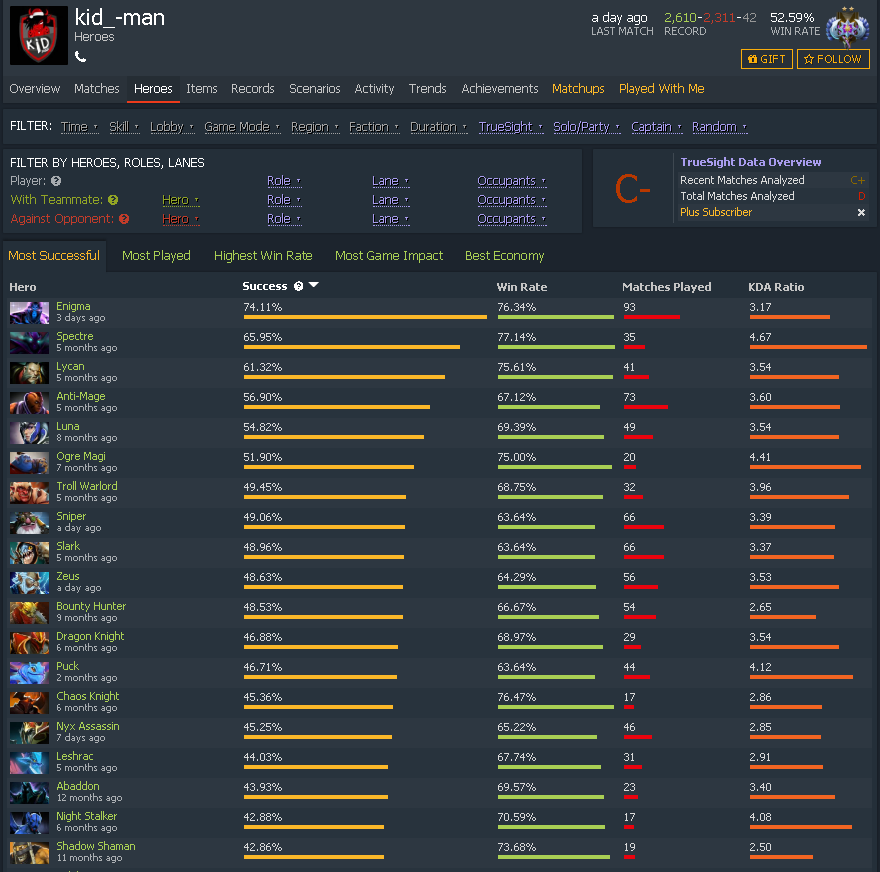Toggle Success column sort arrow
The height and width of the screenshot is (872, 880).
(x=314, y=285)
